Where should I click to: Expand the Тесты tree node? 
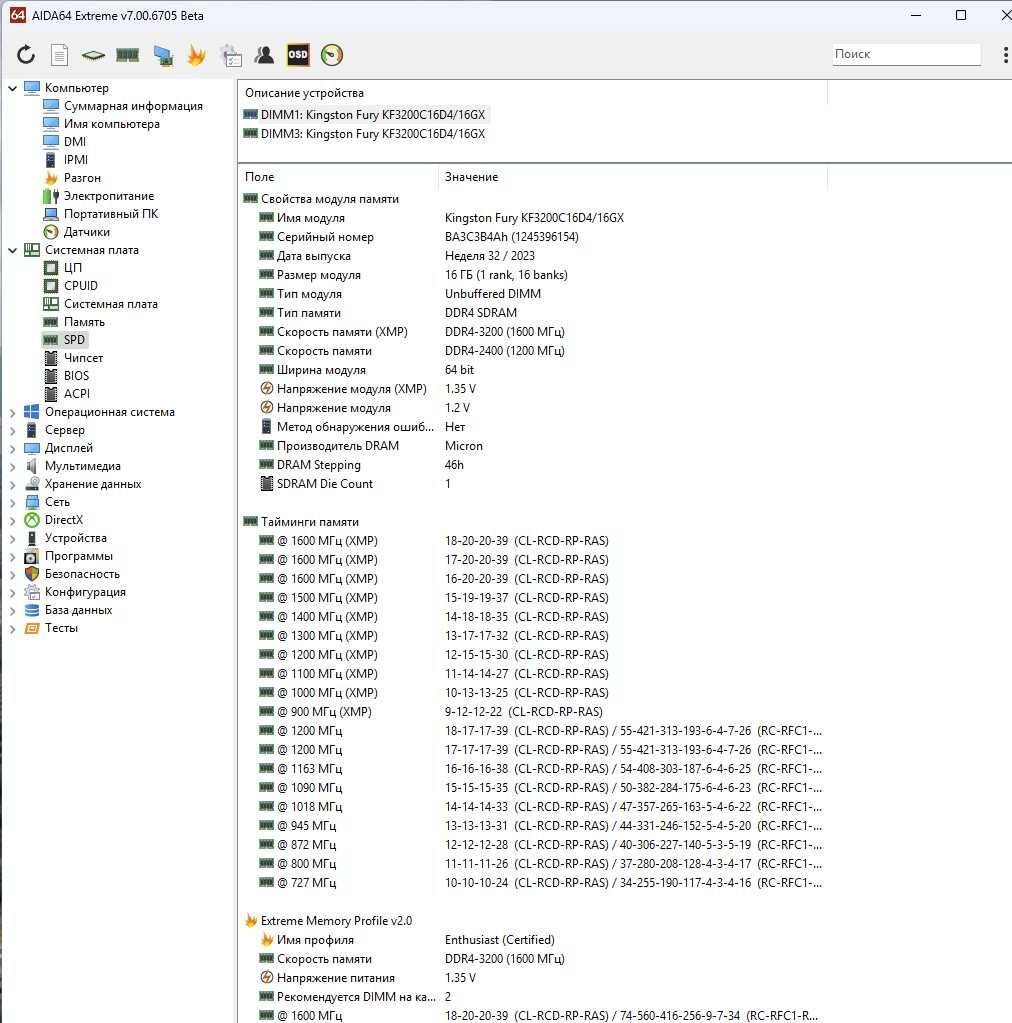(x=12, y=628)
